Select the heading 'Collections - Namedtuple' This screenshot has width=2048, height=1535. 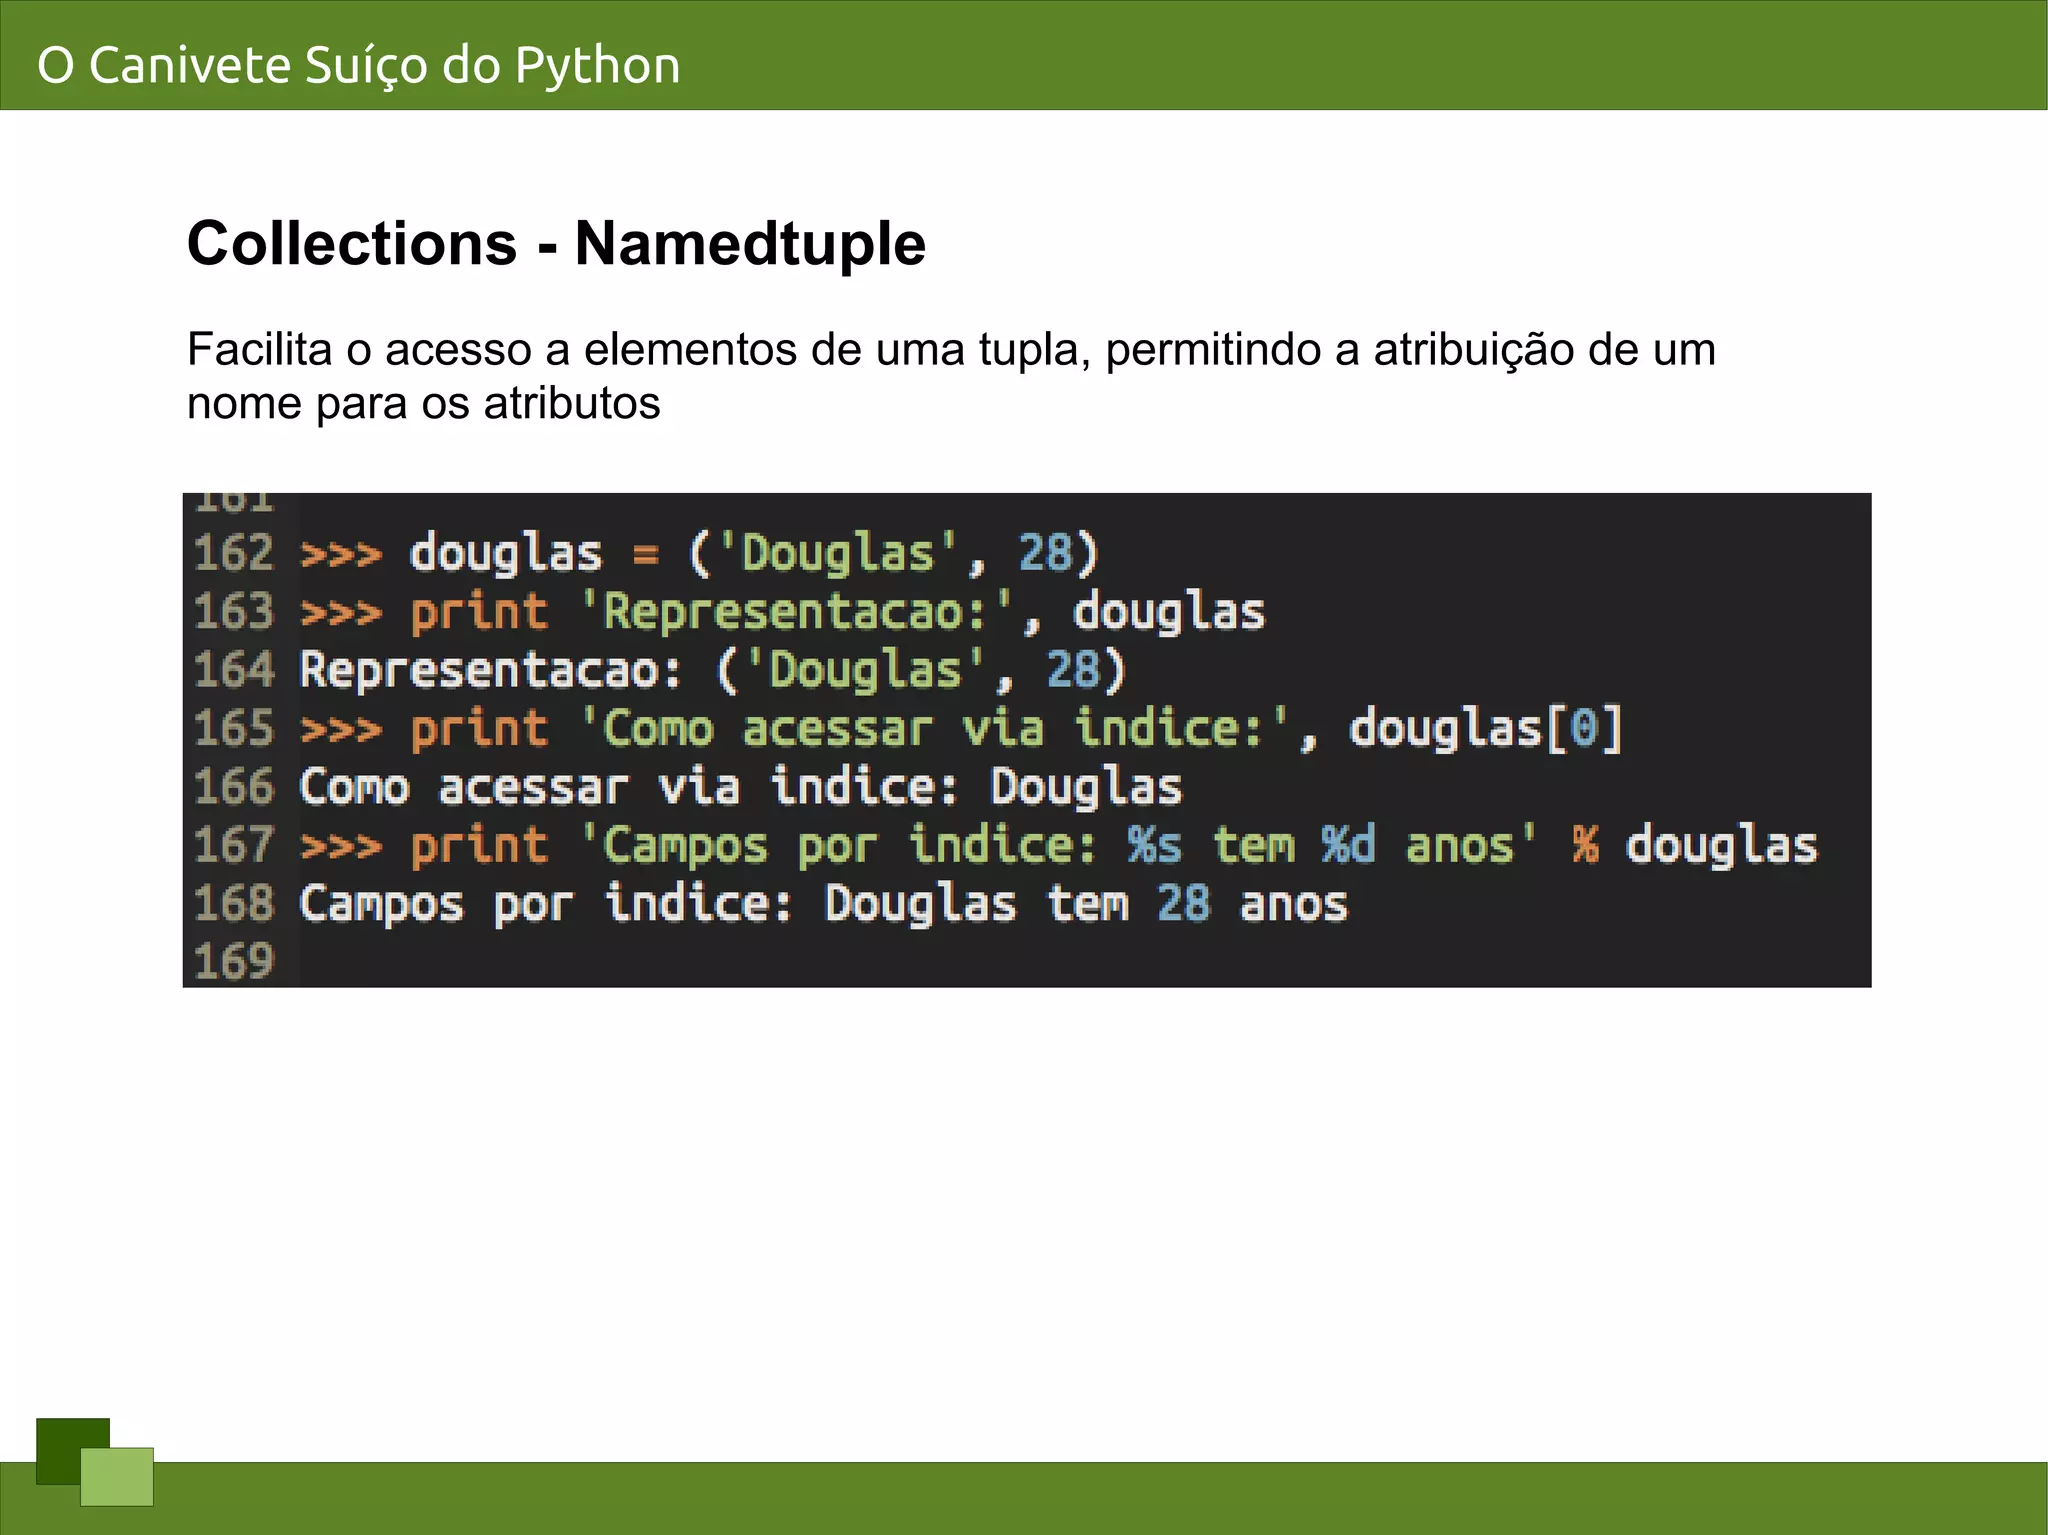(556, 243)
